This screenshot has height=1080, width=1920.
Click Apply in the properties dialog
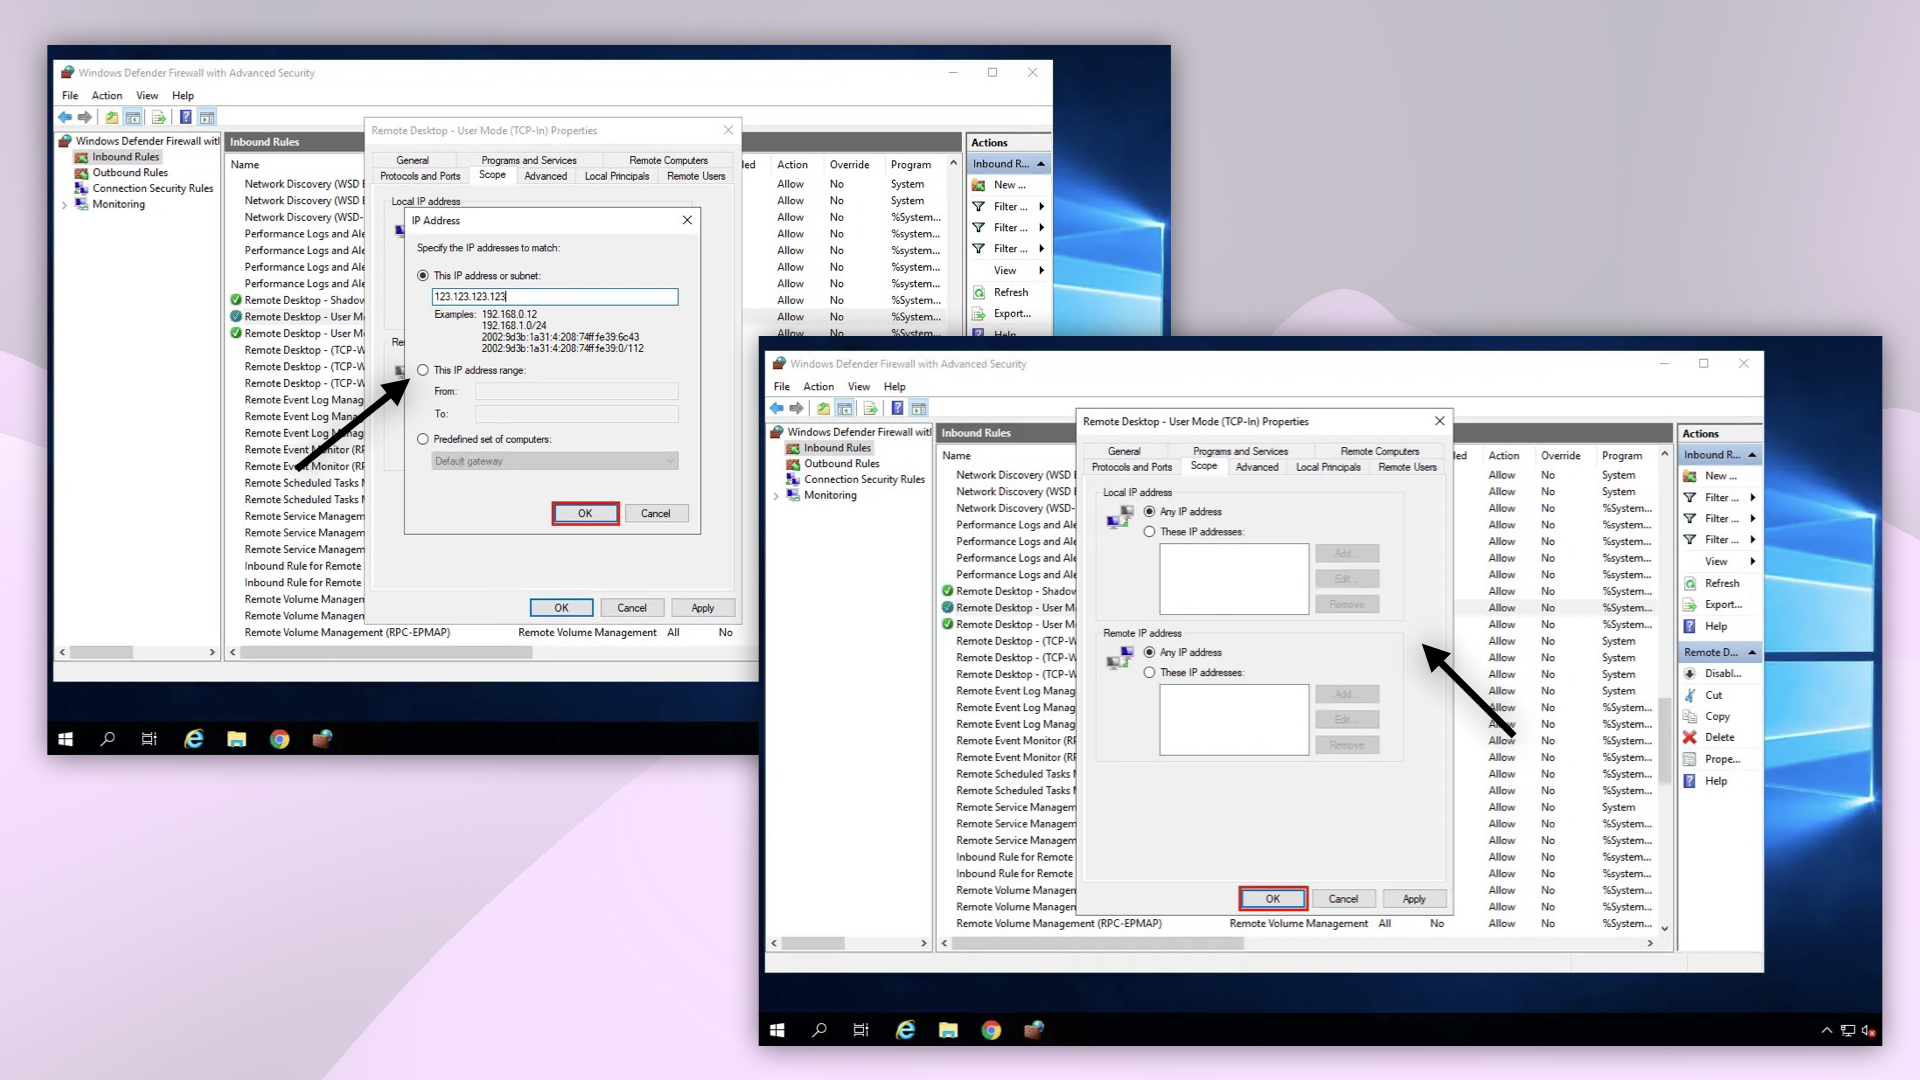1414,898
